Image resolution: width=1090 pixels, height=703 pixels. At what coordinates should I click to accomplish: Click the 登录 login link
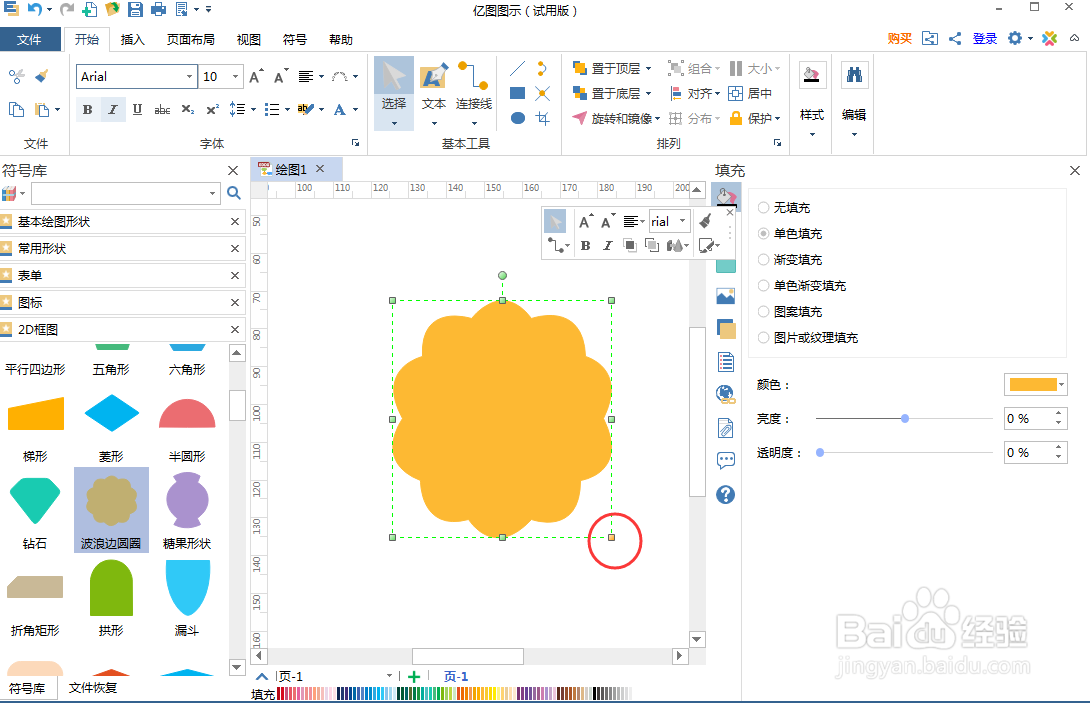pyautogui.click(x=984, y=37)
